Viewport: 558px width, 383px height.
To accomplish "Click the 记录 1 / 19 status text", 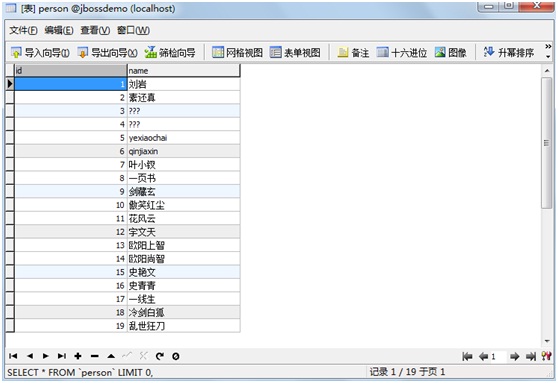I will (407, 372).
